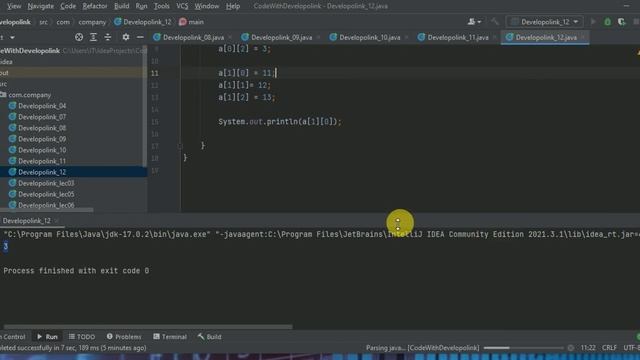This screenshot has width=640, height=360.
Task: Select Developolink_12 in project tree
Action: coord(73,172)
